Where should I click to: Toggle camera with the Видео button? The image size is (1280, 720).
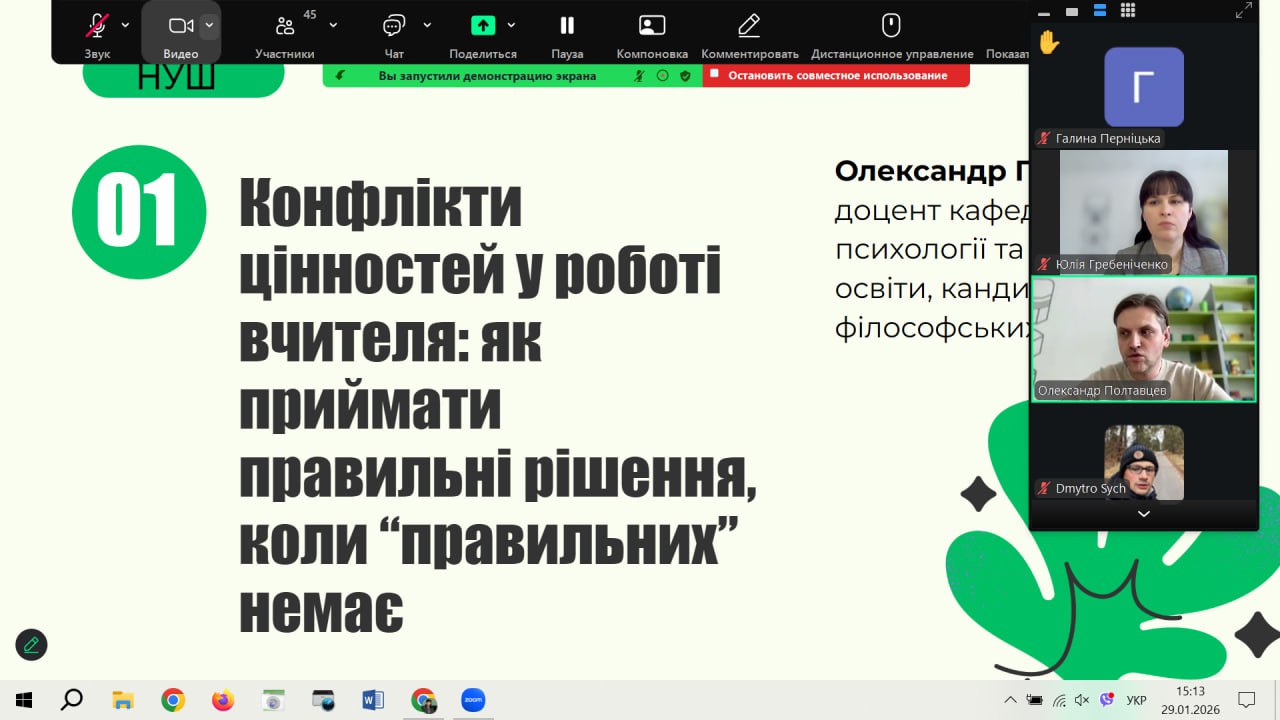pyautogui.click(x=180, y=27)
